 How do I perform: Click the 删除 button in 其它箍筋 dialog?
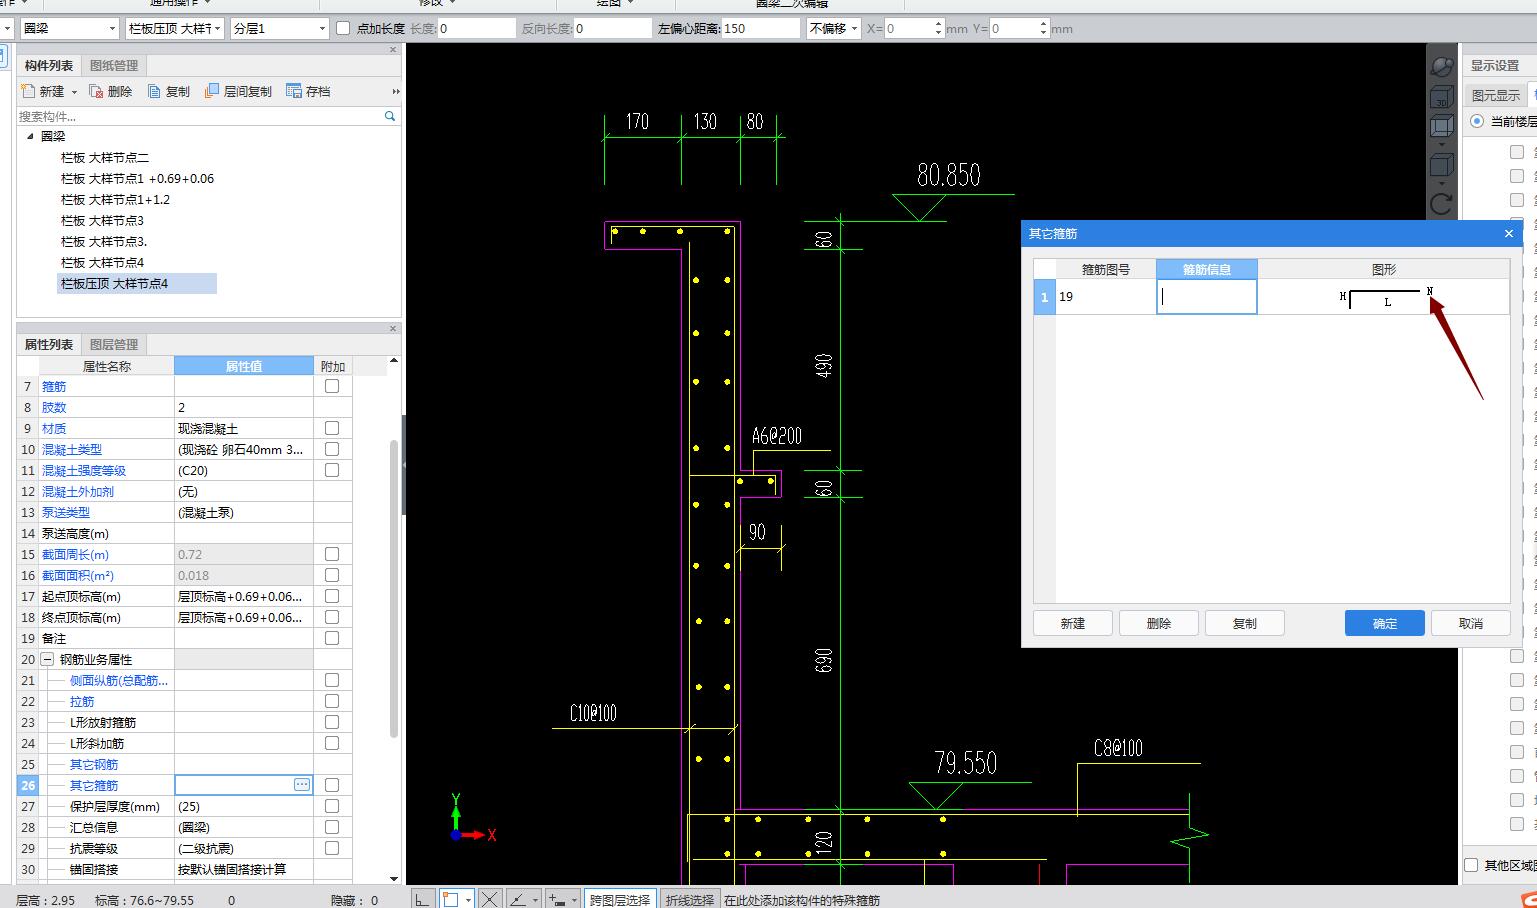tap(1159, 623)
